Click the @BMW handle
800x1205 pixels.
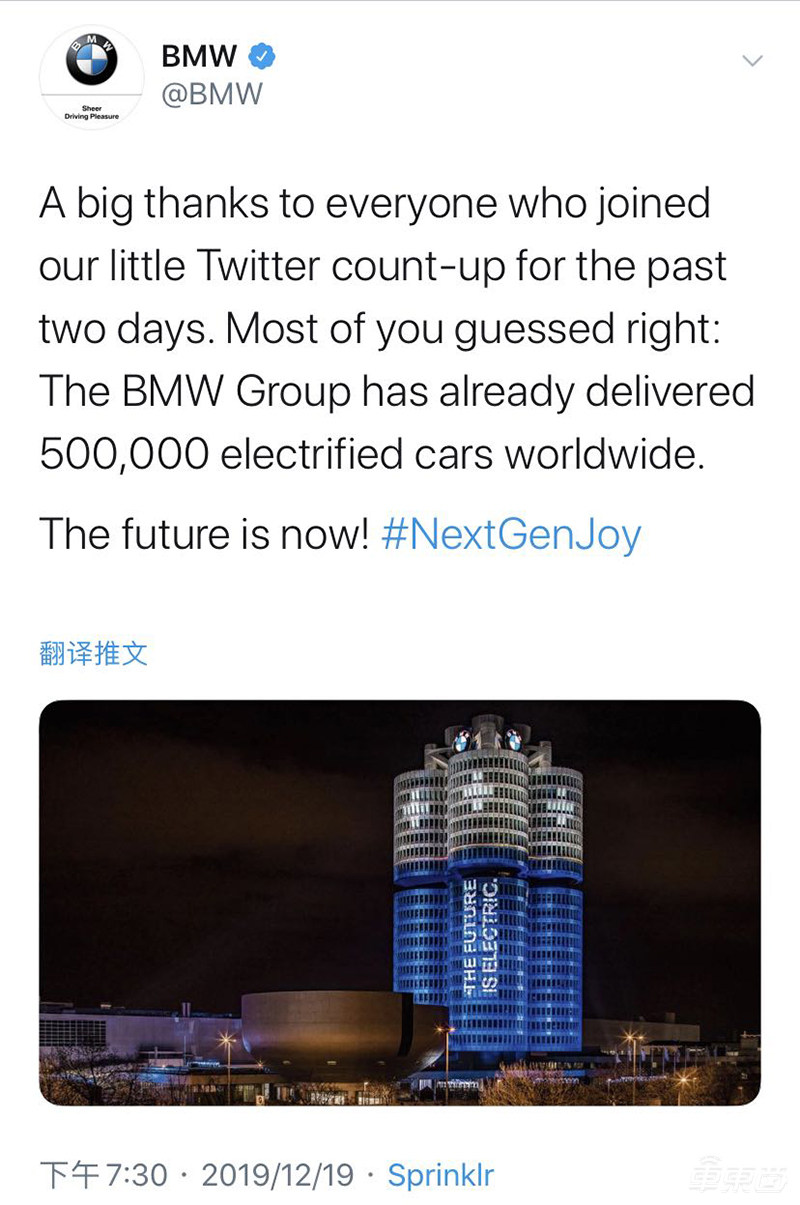point(212,95)
